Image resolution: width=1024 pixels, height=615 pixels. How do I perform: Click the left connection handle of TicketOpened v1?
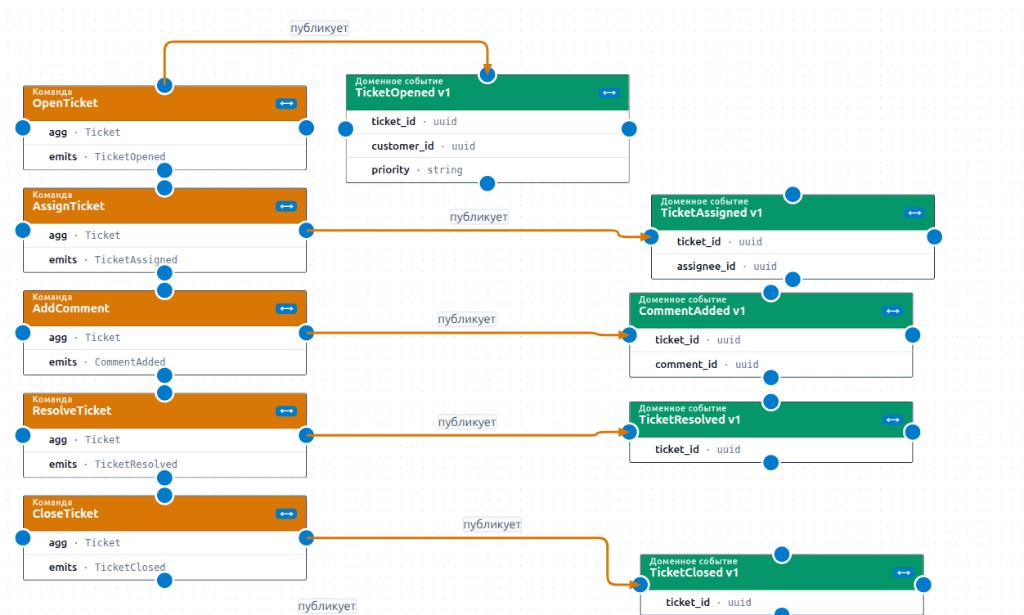pos(345,129)
